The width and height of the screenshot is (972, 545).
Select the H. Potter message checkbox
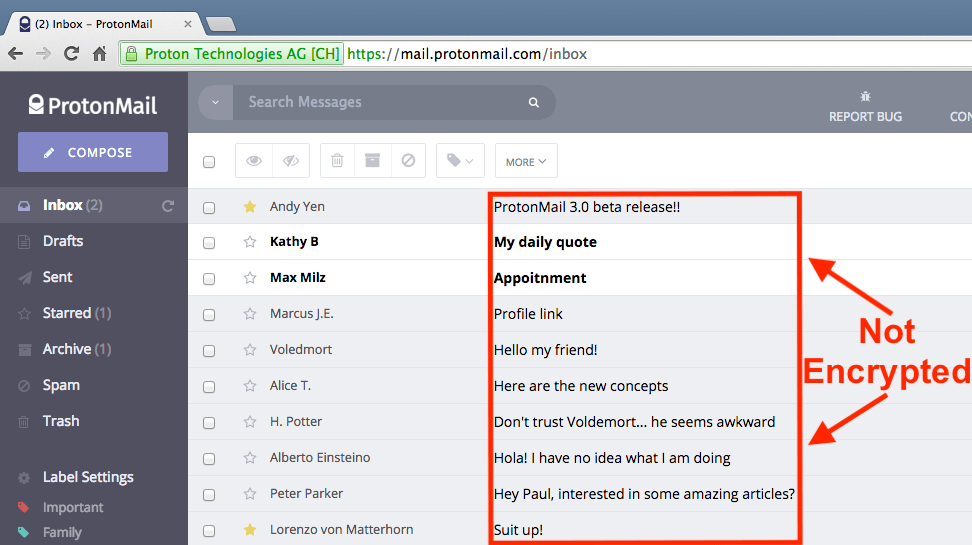pos(209,423)
